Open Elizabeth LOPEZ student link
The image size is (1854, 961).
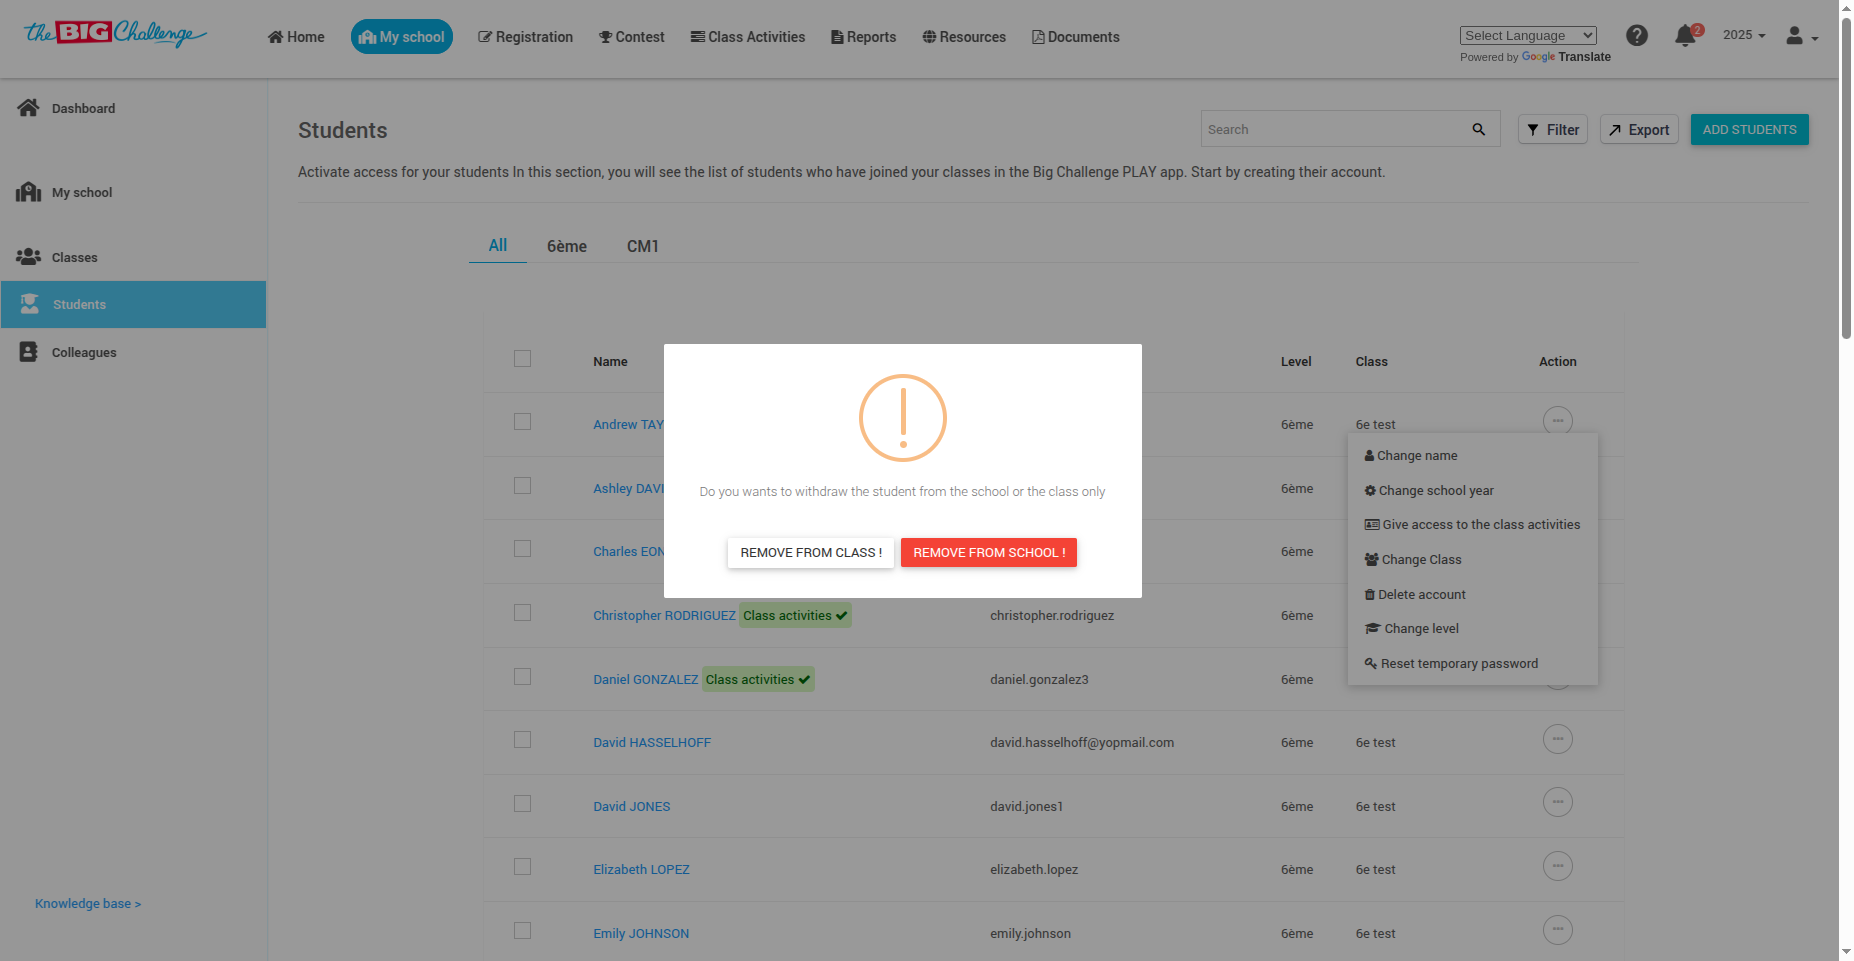pyautogui.click(x=641, y=869)
